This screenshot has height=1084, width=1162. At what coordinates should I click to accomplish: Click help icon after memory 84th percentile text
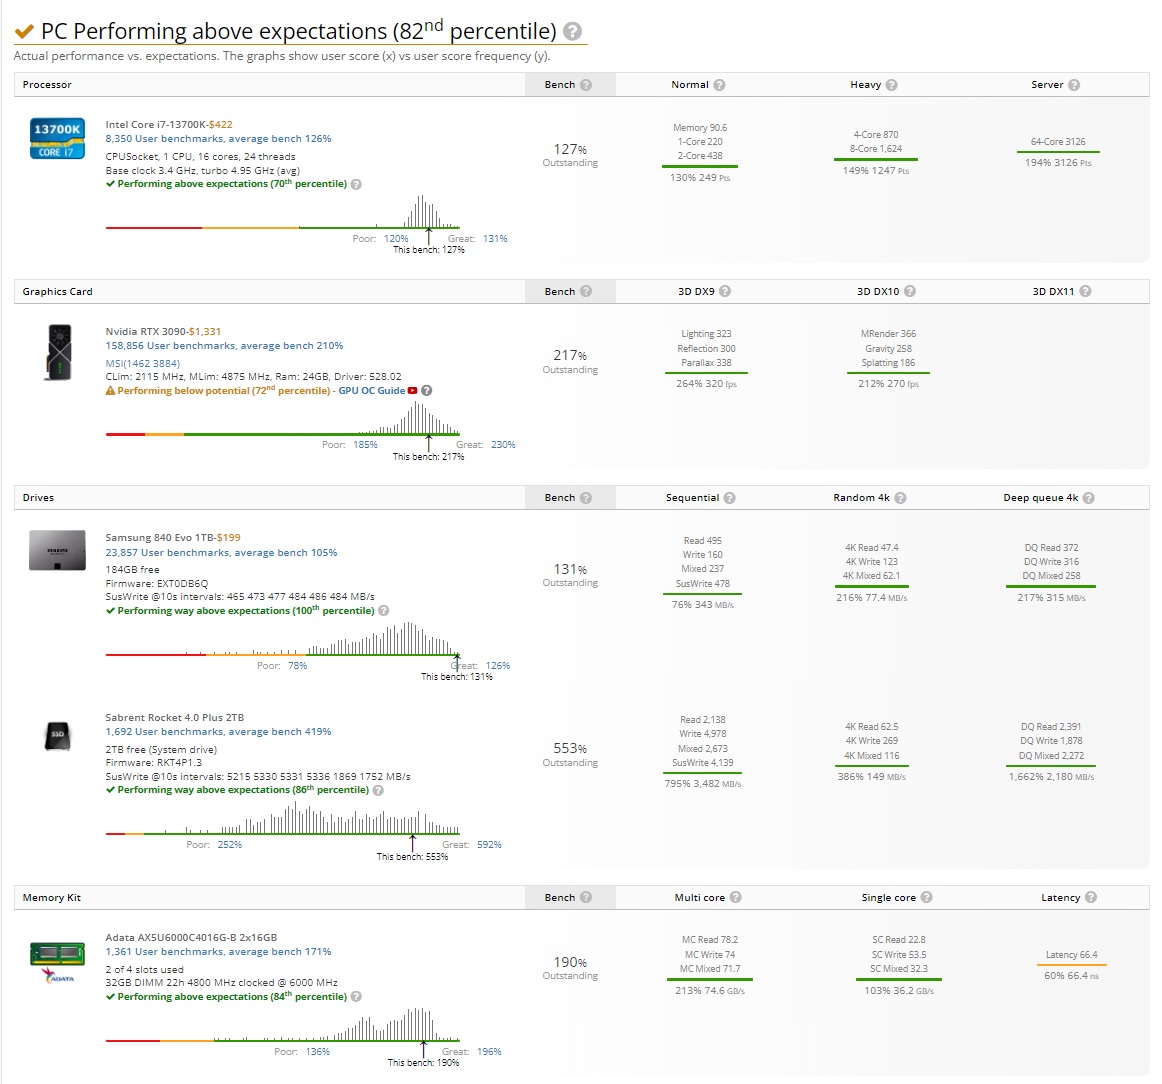click(356, 997)
